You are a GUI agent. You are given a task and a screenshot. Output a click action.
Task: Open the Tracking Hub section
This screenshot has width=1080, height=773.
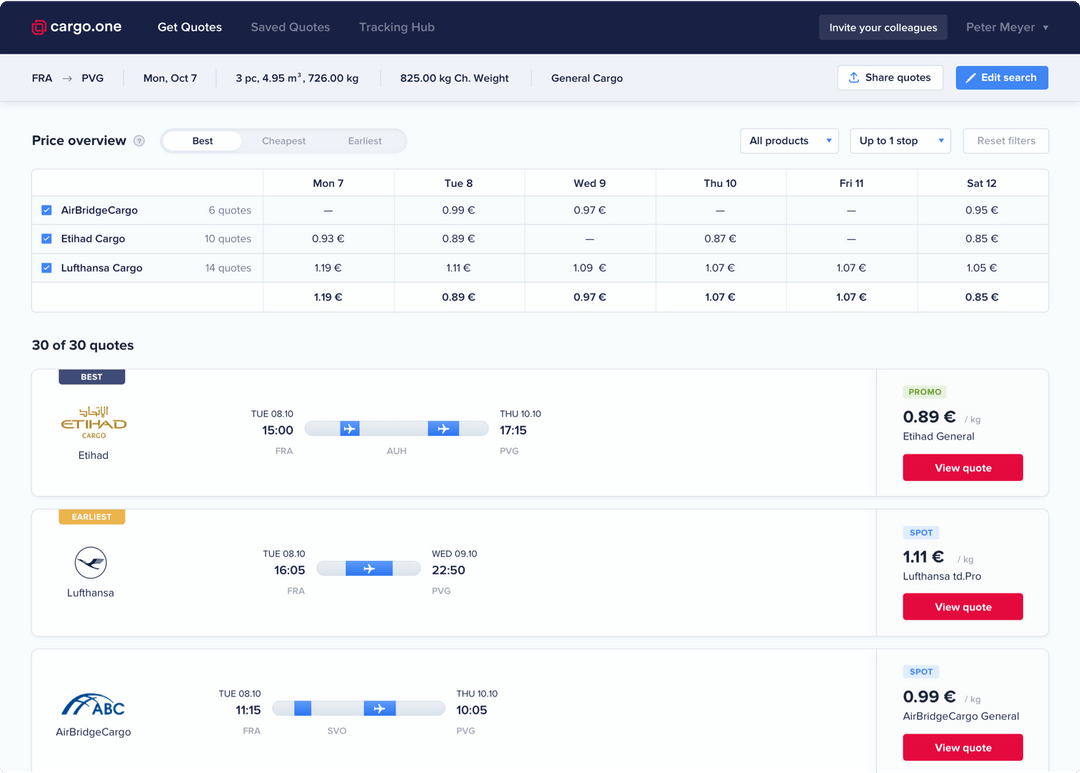pos(396,27)
